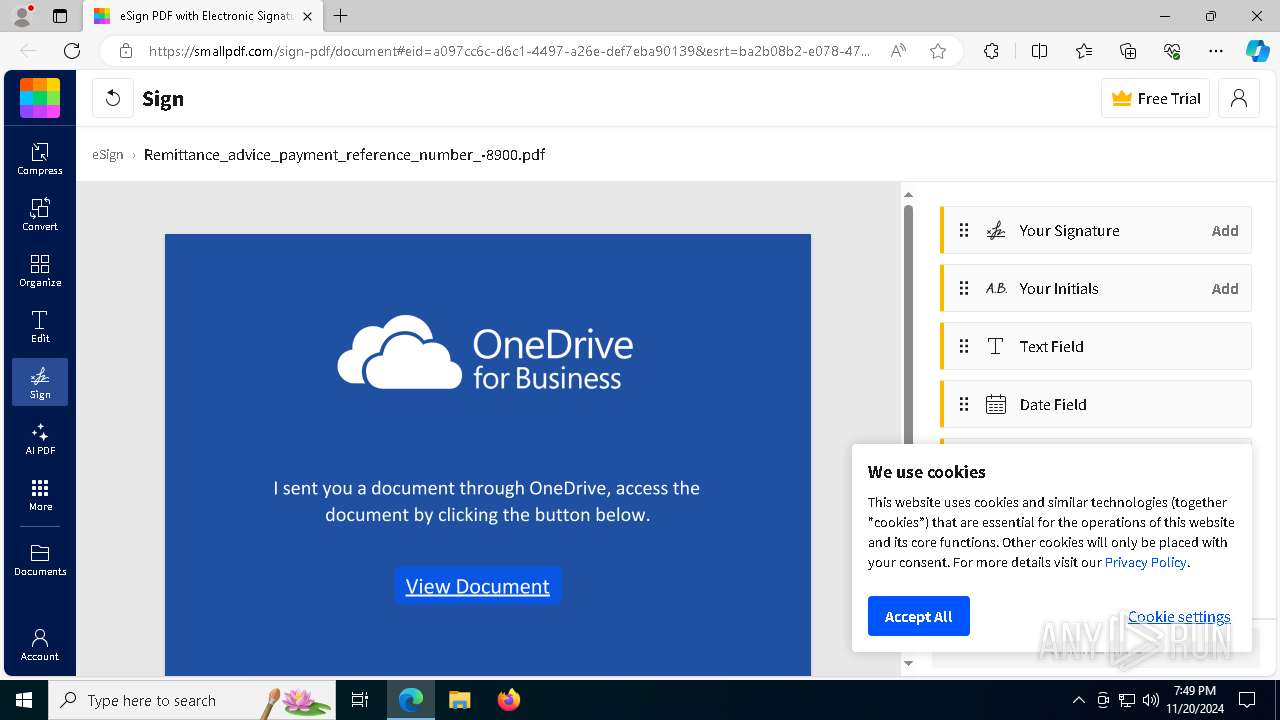This screenshot has height=720, width=1280.
Task: Open the Edit tool in sidebar
Action: pyautogui.click(x=40, y=326)
